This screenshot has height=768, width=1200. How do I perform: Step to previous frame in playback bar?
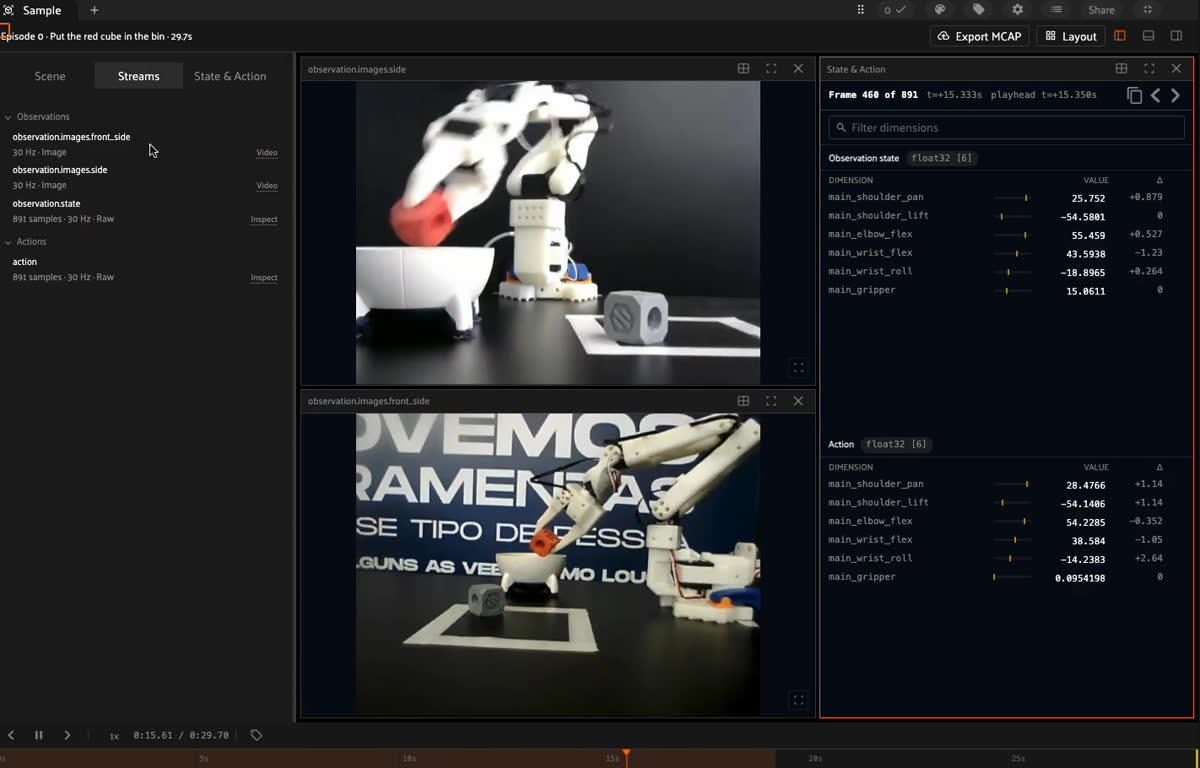tap(11, 735)
